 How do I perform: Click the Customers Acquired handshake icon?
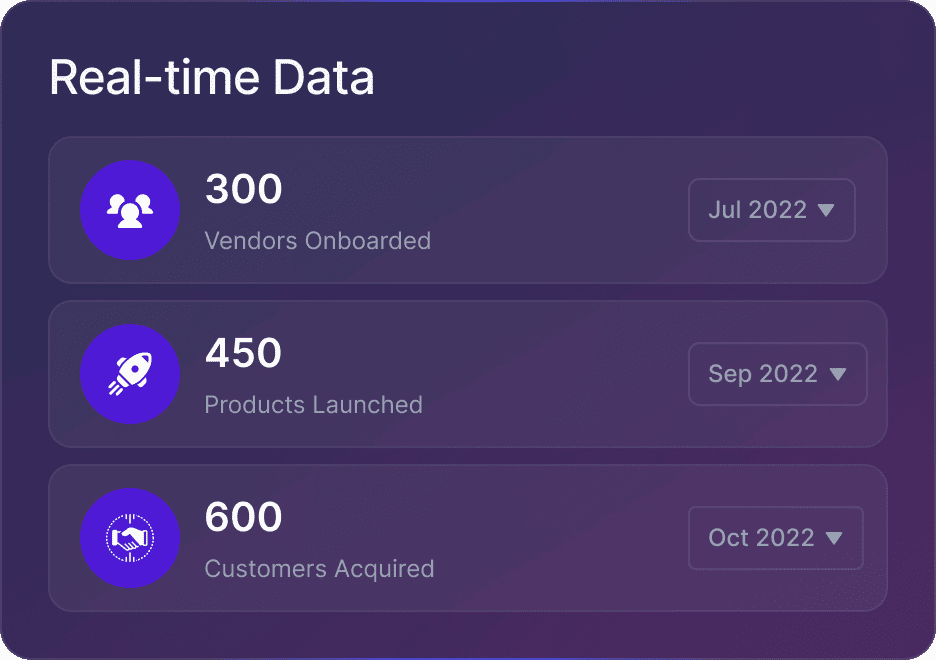[130, 538]
